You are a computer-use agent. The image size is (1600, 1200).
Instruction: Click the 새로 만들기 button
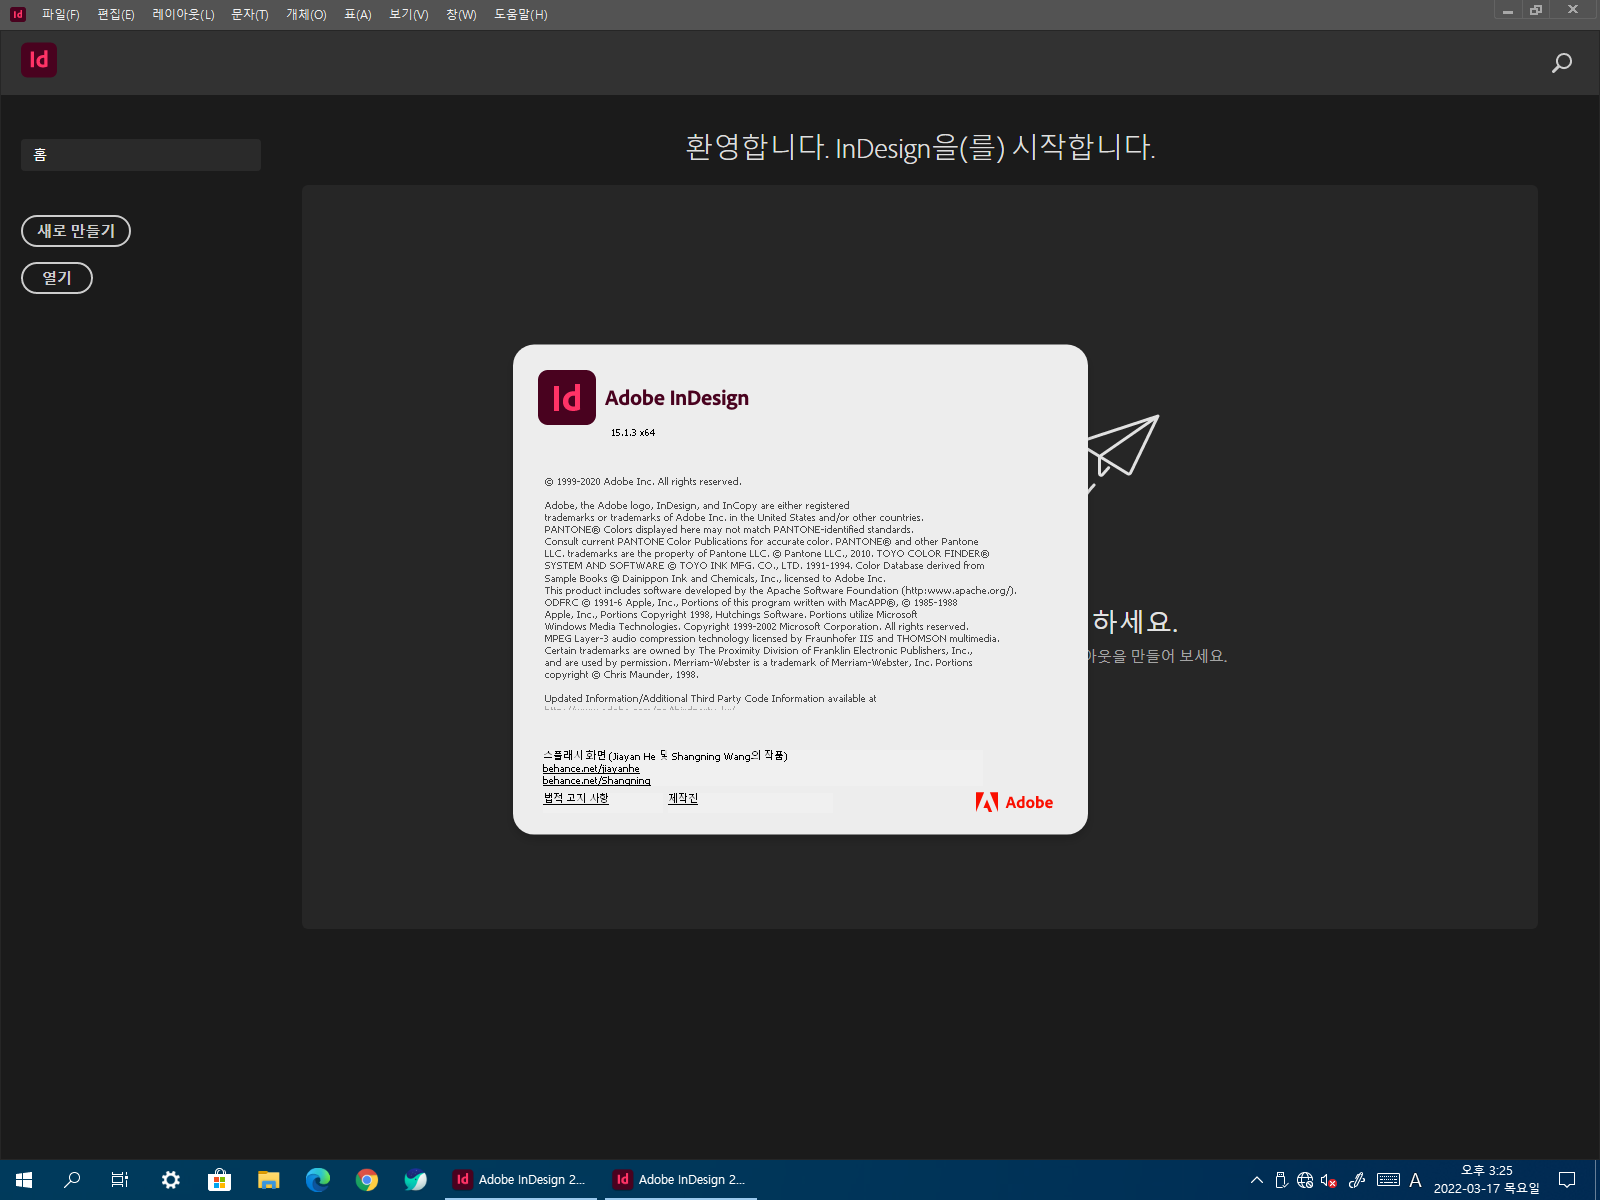(x=76, y=231)
